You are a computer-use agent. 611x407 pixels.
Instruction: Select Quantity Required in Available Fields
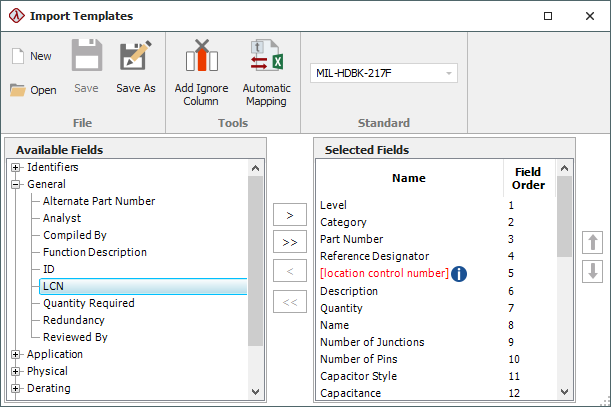coord(88,303)
